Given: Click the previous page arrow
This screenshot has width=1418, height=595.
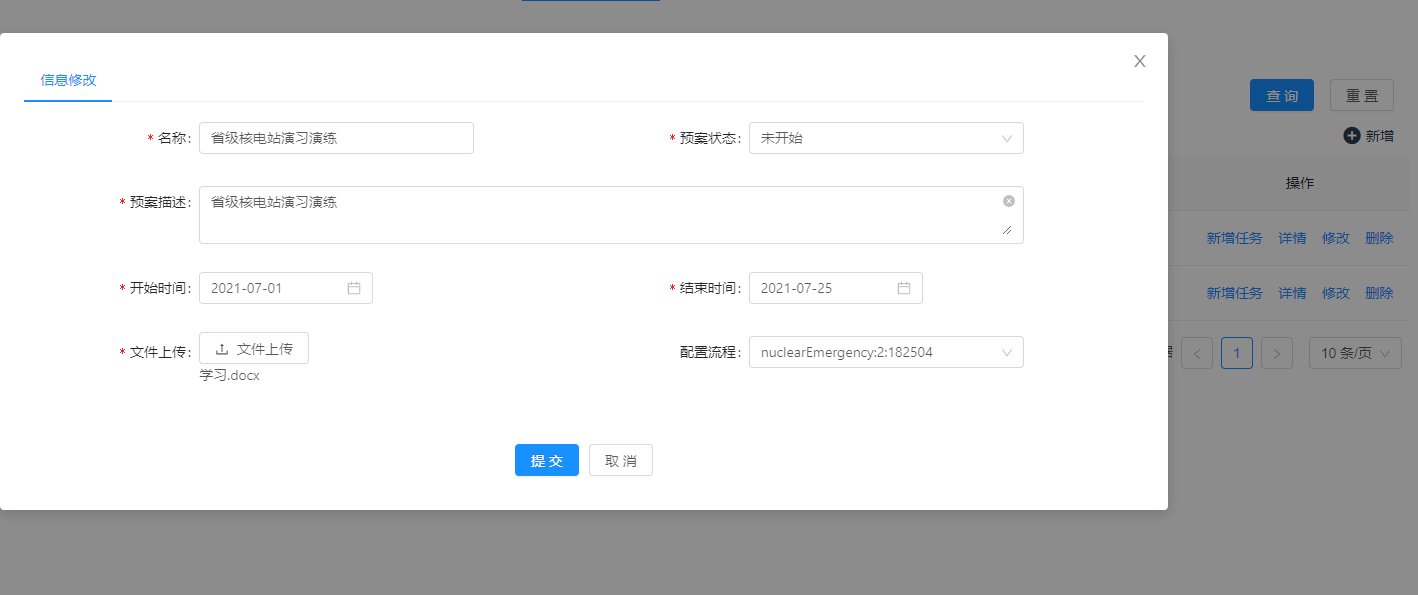Looking at the screenshot, I should point(1197,353).
